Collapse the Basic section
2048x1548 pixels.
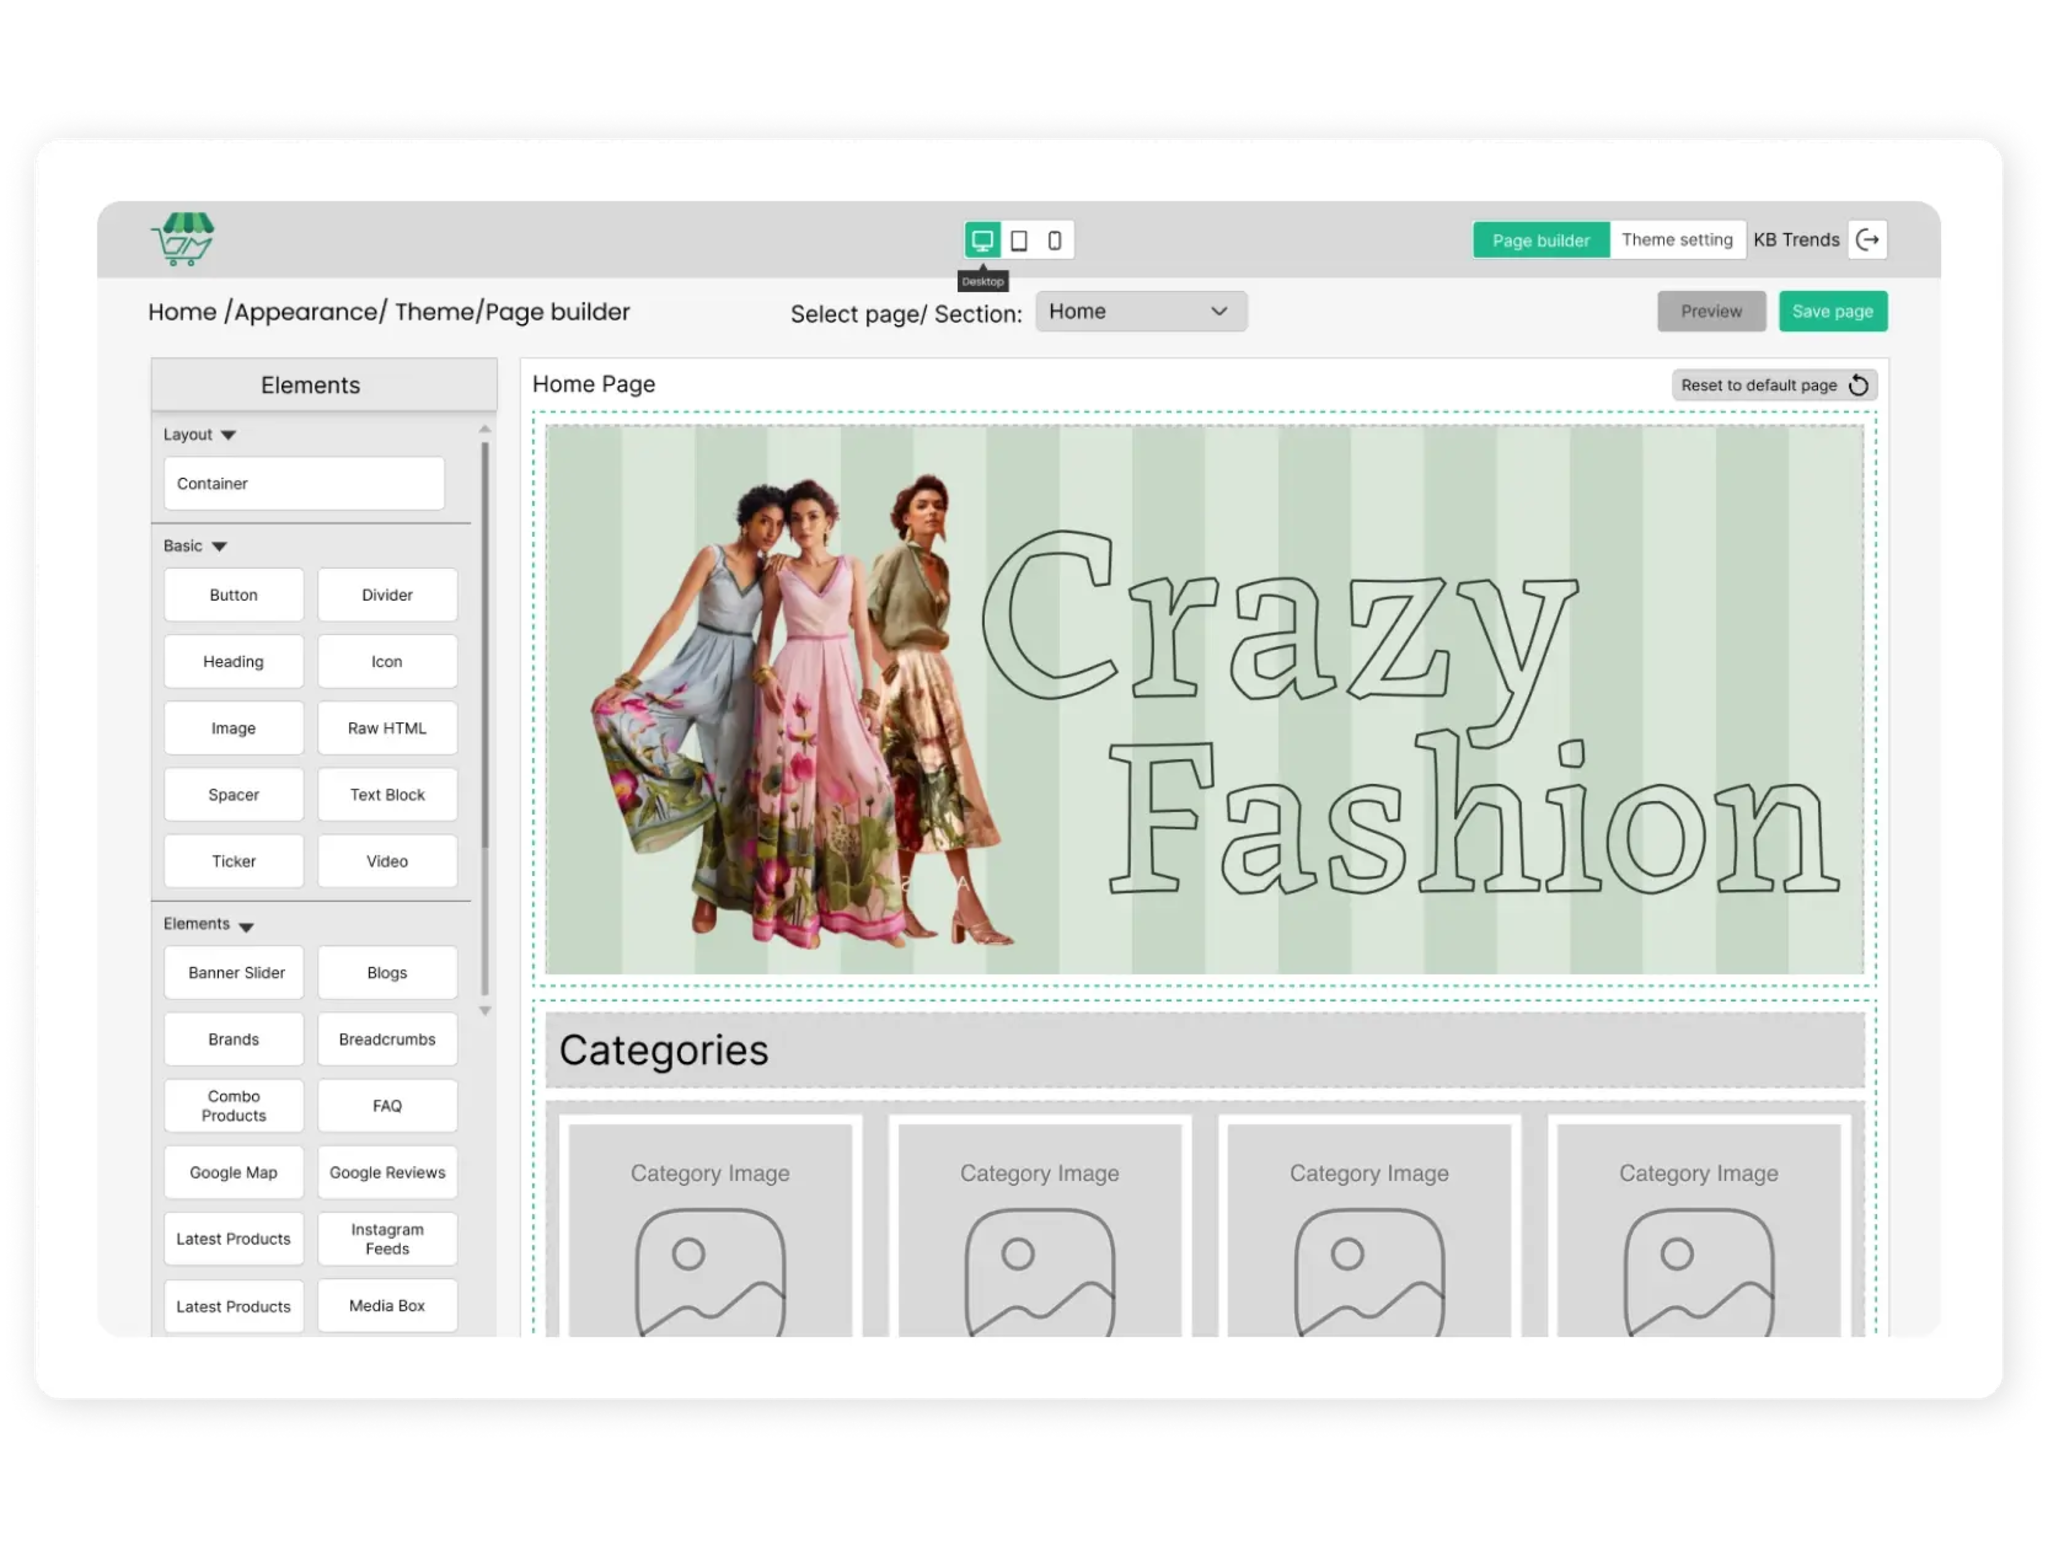tap(219, 546)
